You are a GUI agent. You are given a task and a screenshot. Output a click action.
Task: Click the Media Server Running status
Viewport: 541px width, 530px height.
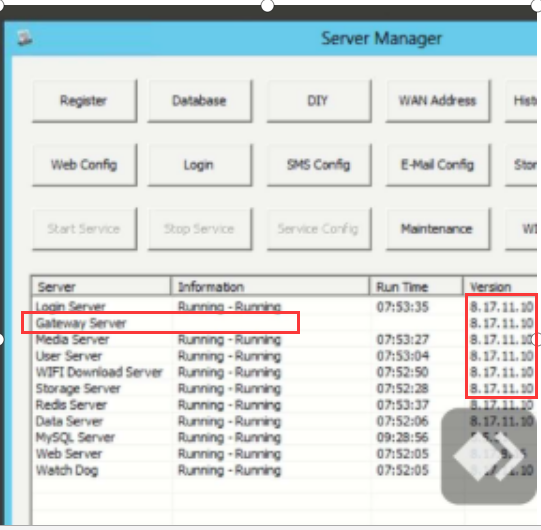click(x=229, y=340)
